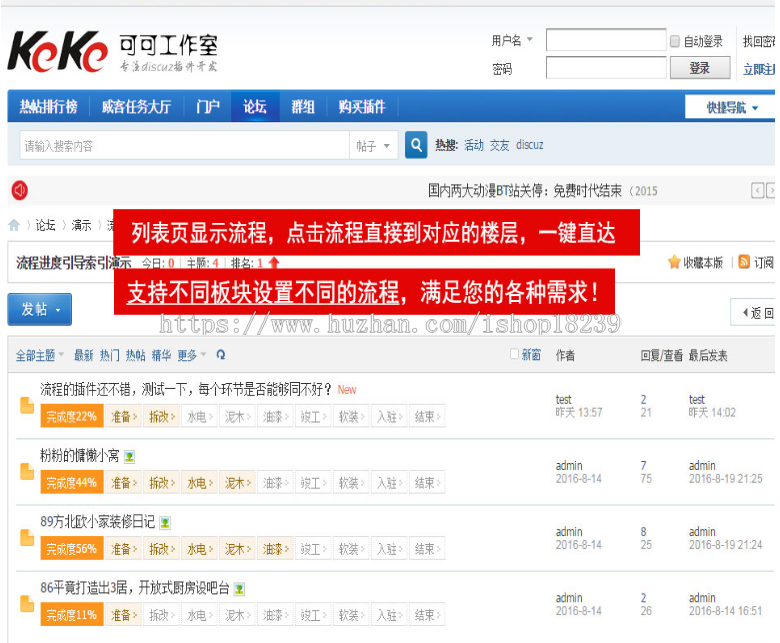Viewport: 780px width, 643px height.
Task: Click hot search link 交友
Action: point(499,145)
